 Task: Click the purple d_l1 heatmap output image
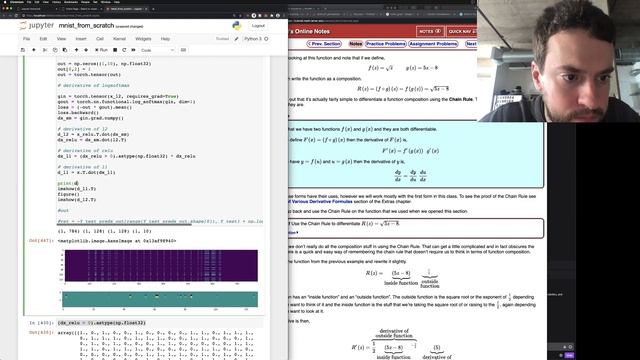coord(161,266)
